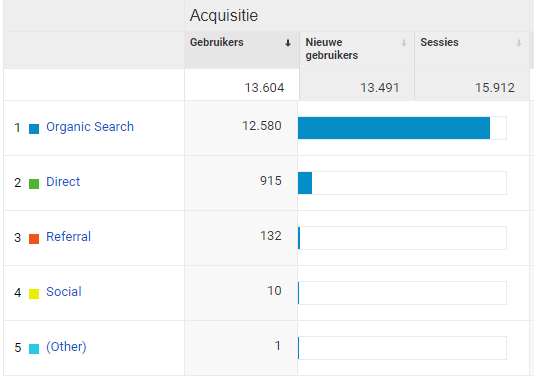Select the Nieuwe gebruikers column header
This screenshot has width=534, height=377.
click(332, 49)
